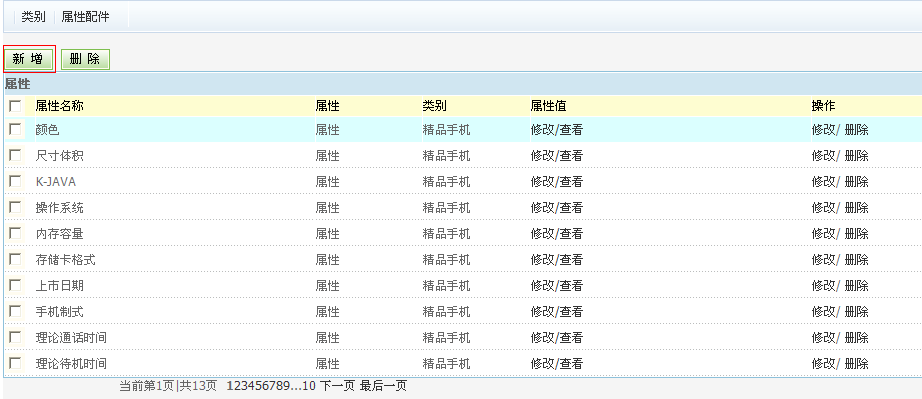
Task: Click 修改 in 操作 column of 理论待机时间 row
Action: pyautogui.click(x=824, y=364)
